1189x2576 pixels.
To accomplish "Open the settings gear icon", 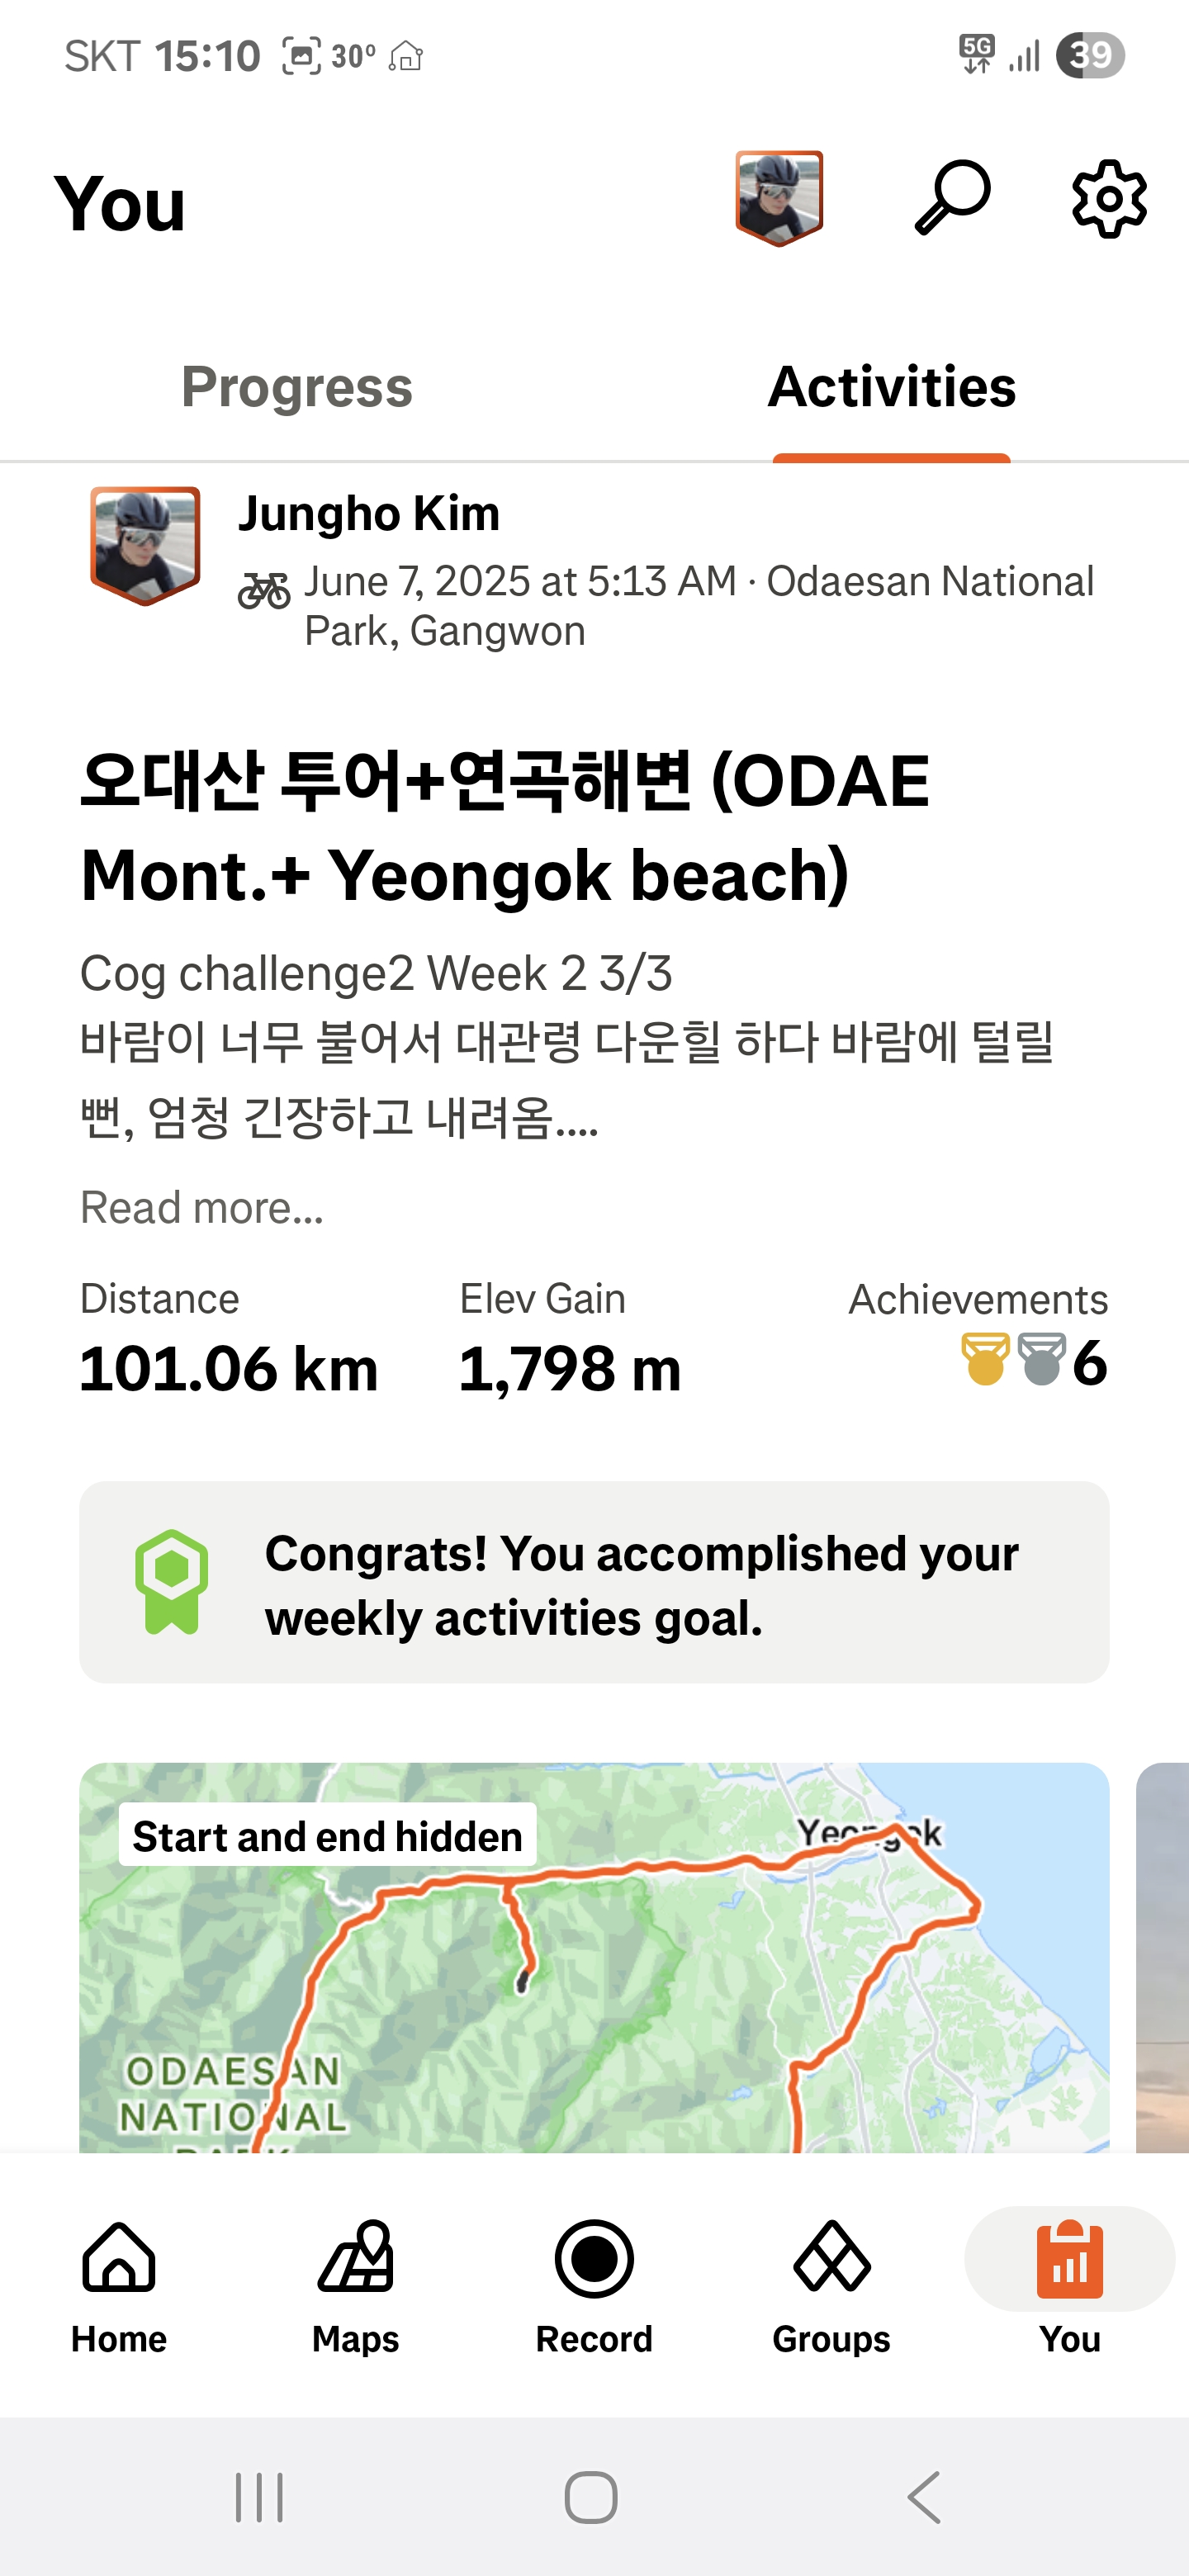I will [x=1109, y=199].
